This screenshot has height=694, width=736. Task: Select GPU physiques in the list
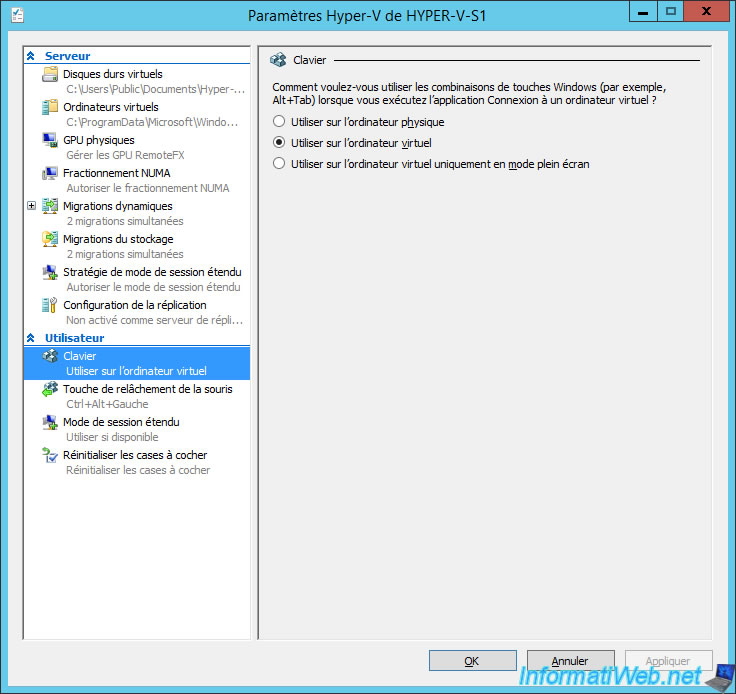coord(99,140)
